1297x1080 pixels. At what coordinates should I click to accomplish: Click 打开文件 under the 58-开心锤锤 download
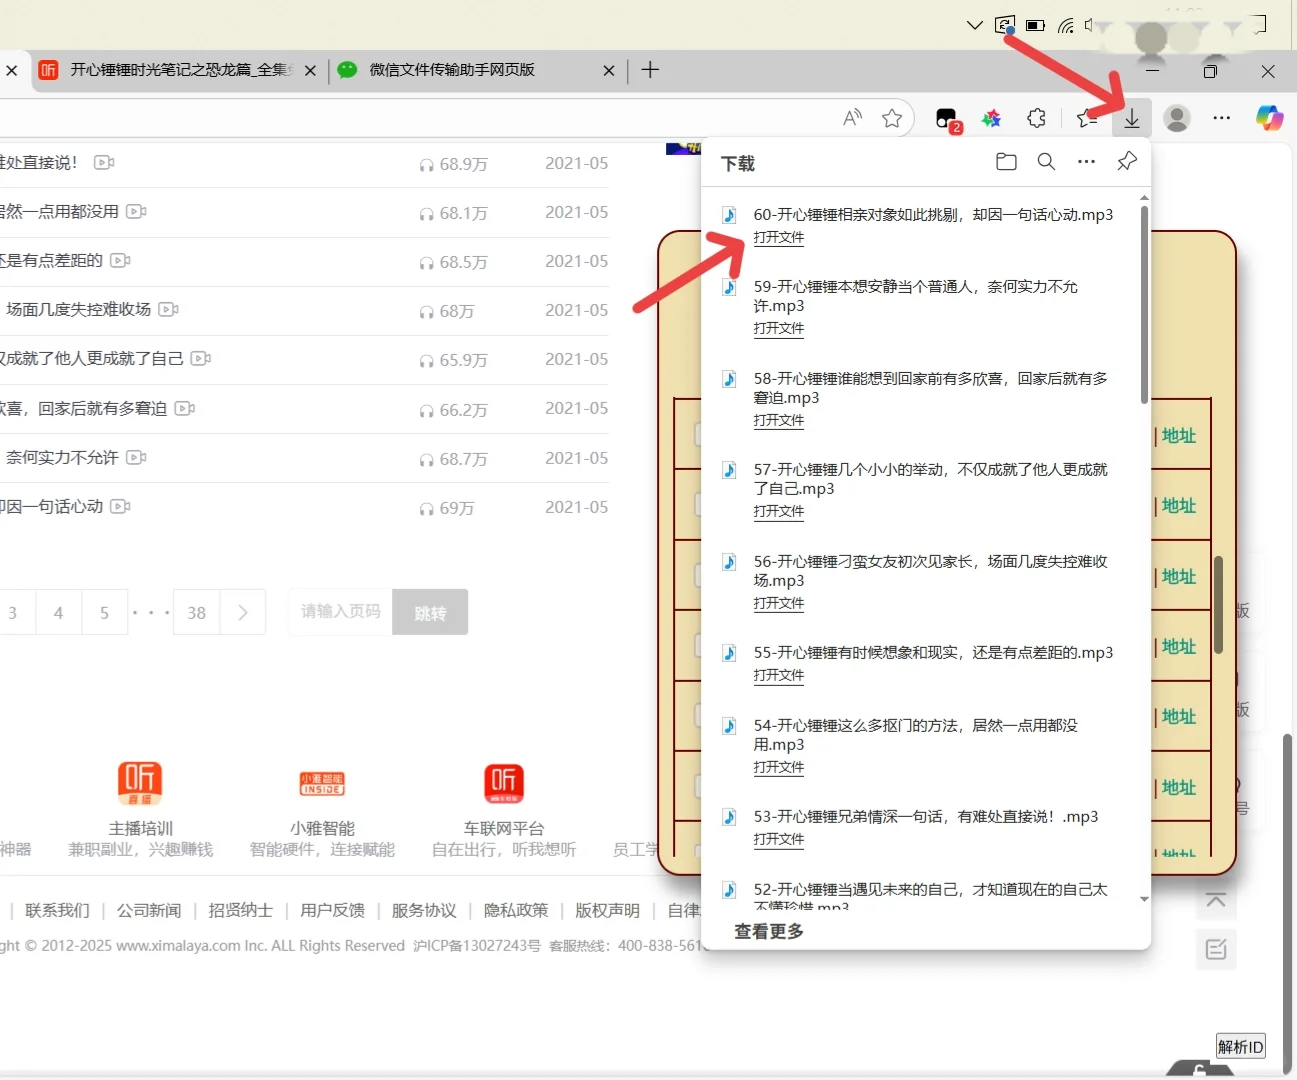(779, 421)
